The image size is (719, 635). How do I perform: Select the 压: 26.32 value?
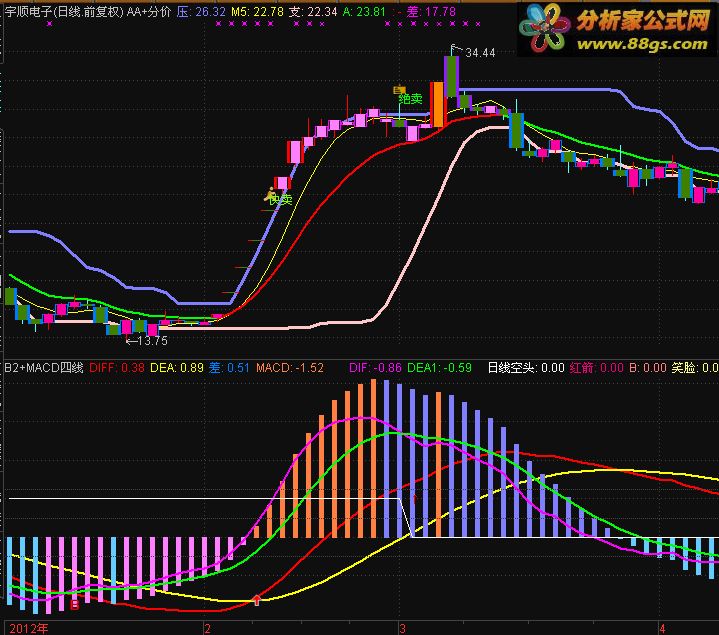pos(201,11)
